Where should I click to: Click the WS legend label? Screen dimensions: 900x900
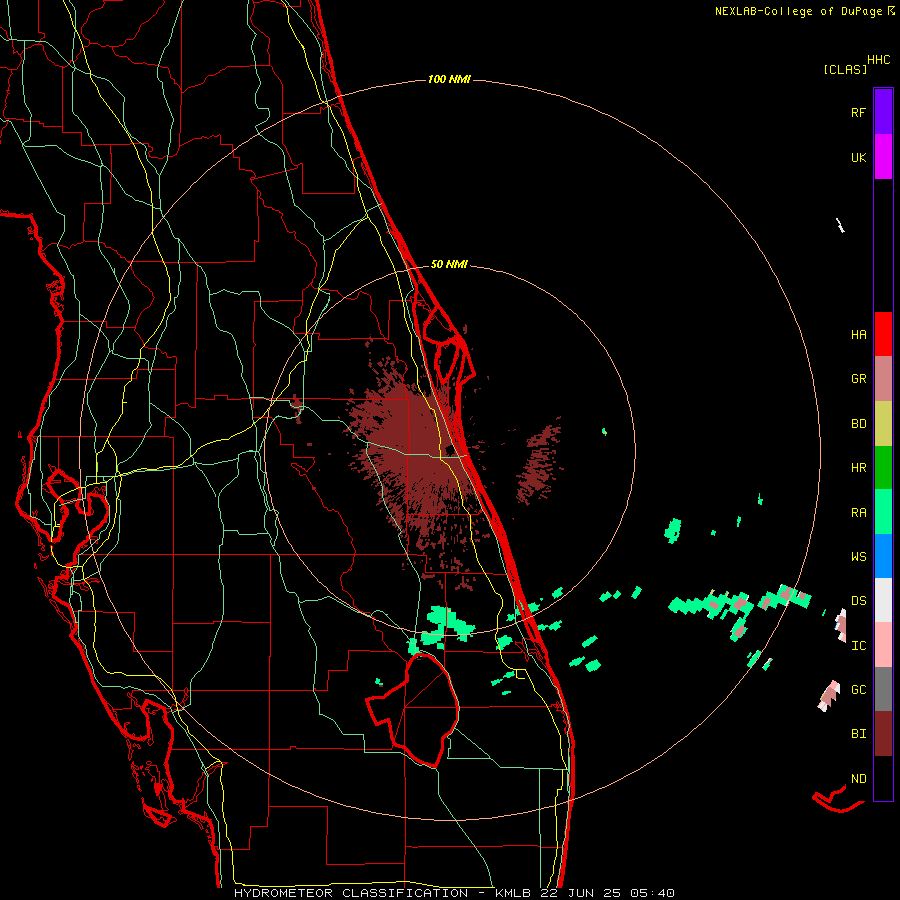coord(858,556)
